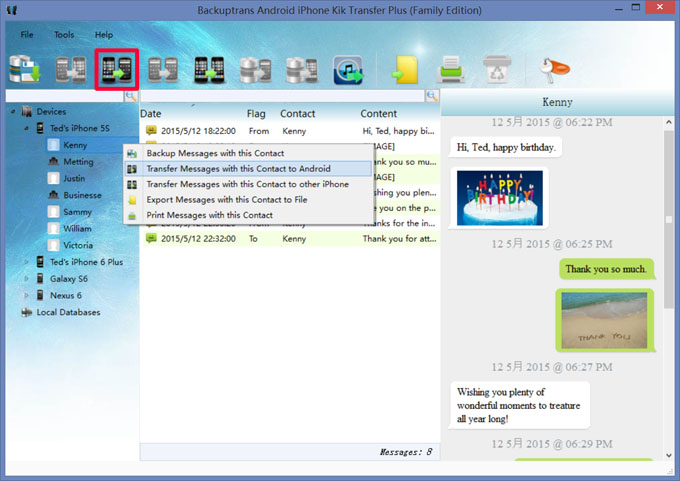
Task: Choose Transfer Messages with this Contact to Android
Action: click(x=248, y=169)
